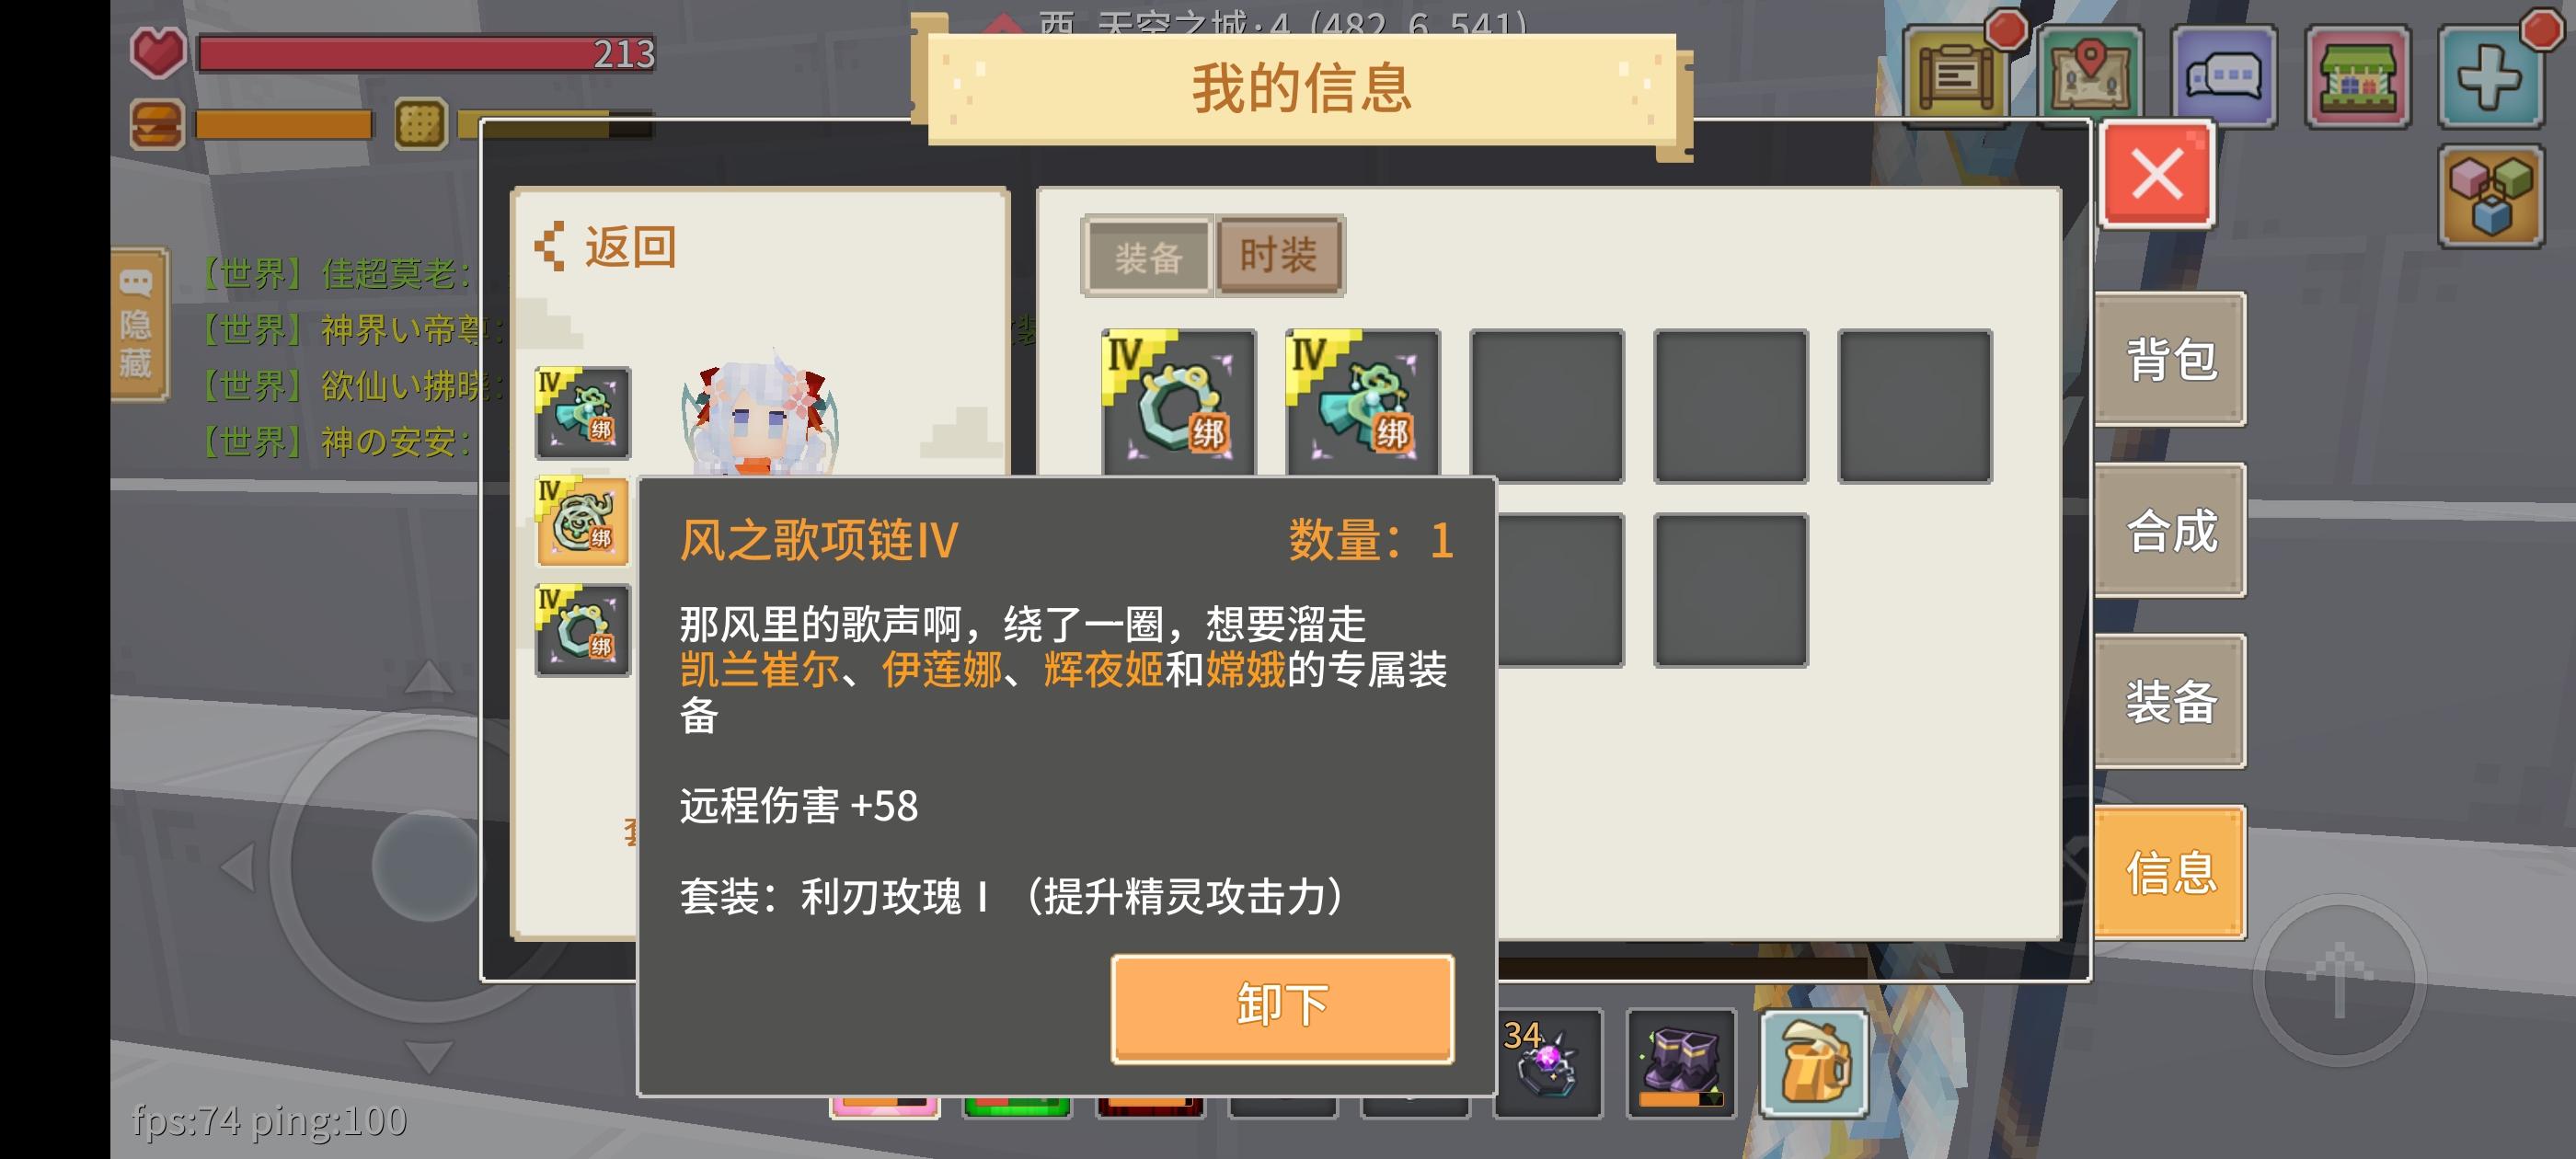Close the info panel with red X
Image resolution: width=2576 pixels, height=1159 pixels.
pyautogui.click(x=2157, y=175)
